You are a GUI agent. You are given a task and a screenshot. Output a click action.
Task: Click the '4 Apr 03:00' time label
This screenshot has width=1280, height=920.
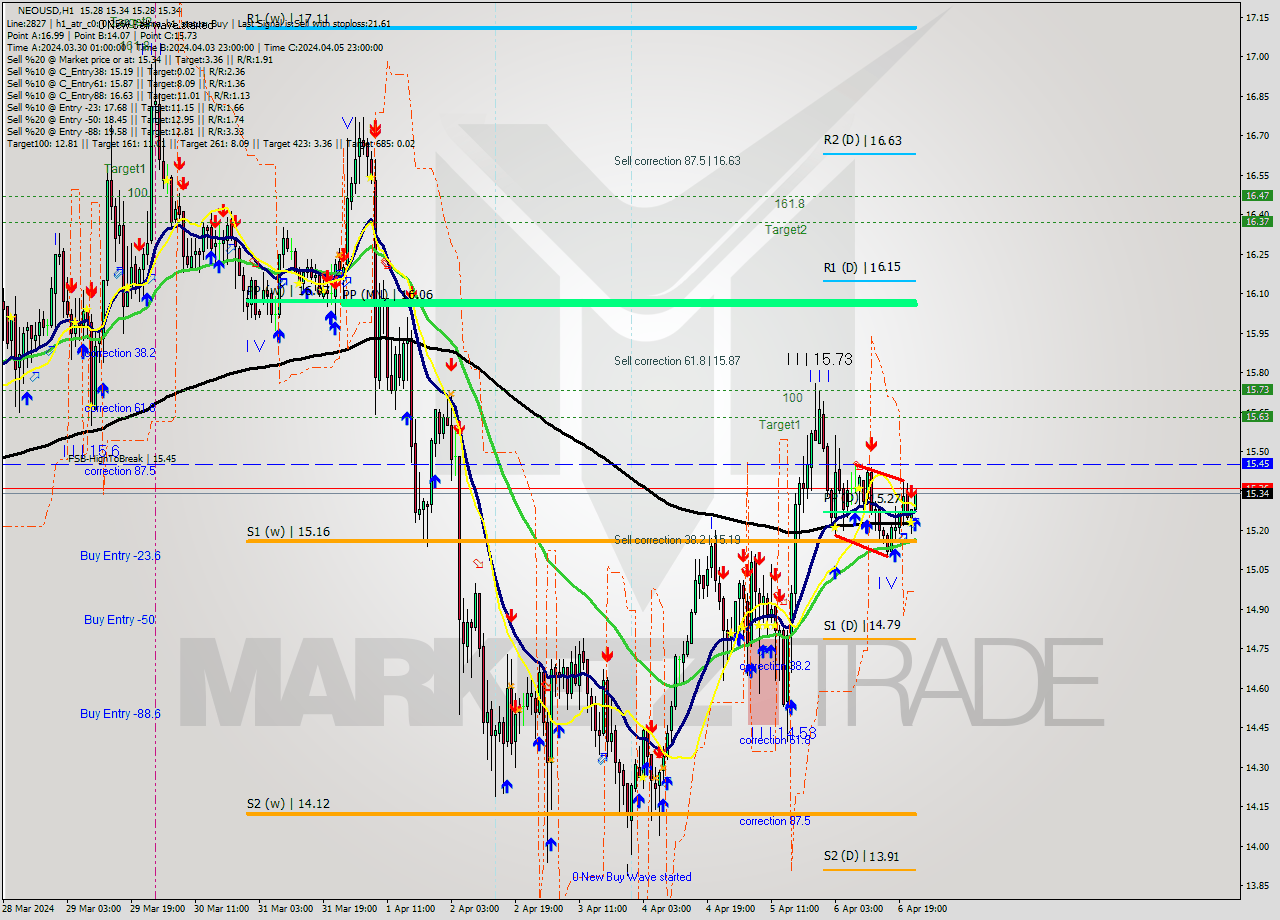tap(666, 909)
